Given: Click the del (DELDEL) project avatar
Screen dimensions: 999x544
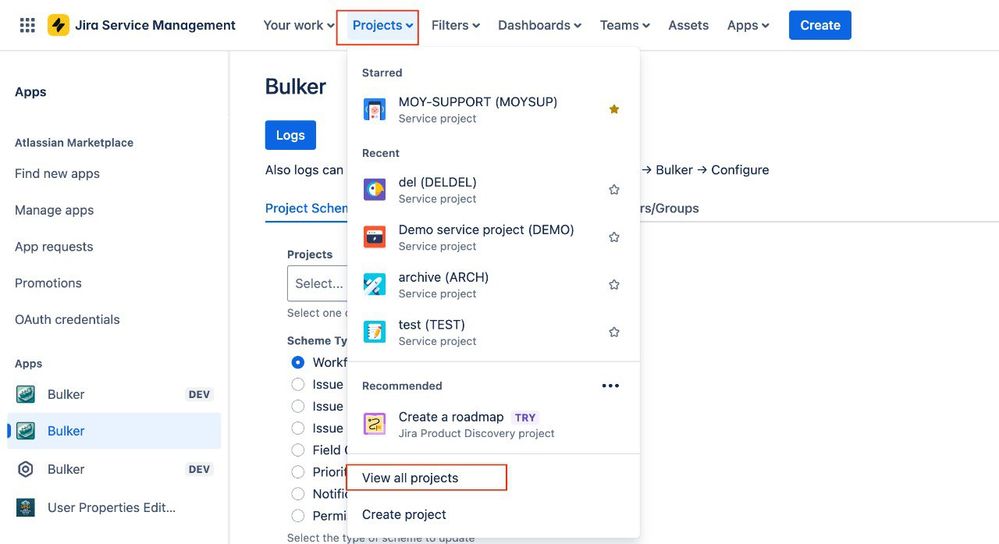Looking at the screenshot, I should pyautogui.click(x=374, y=190).
